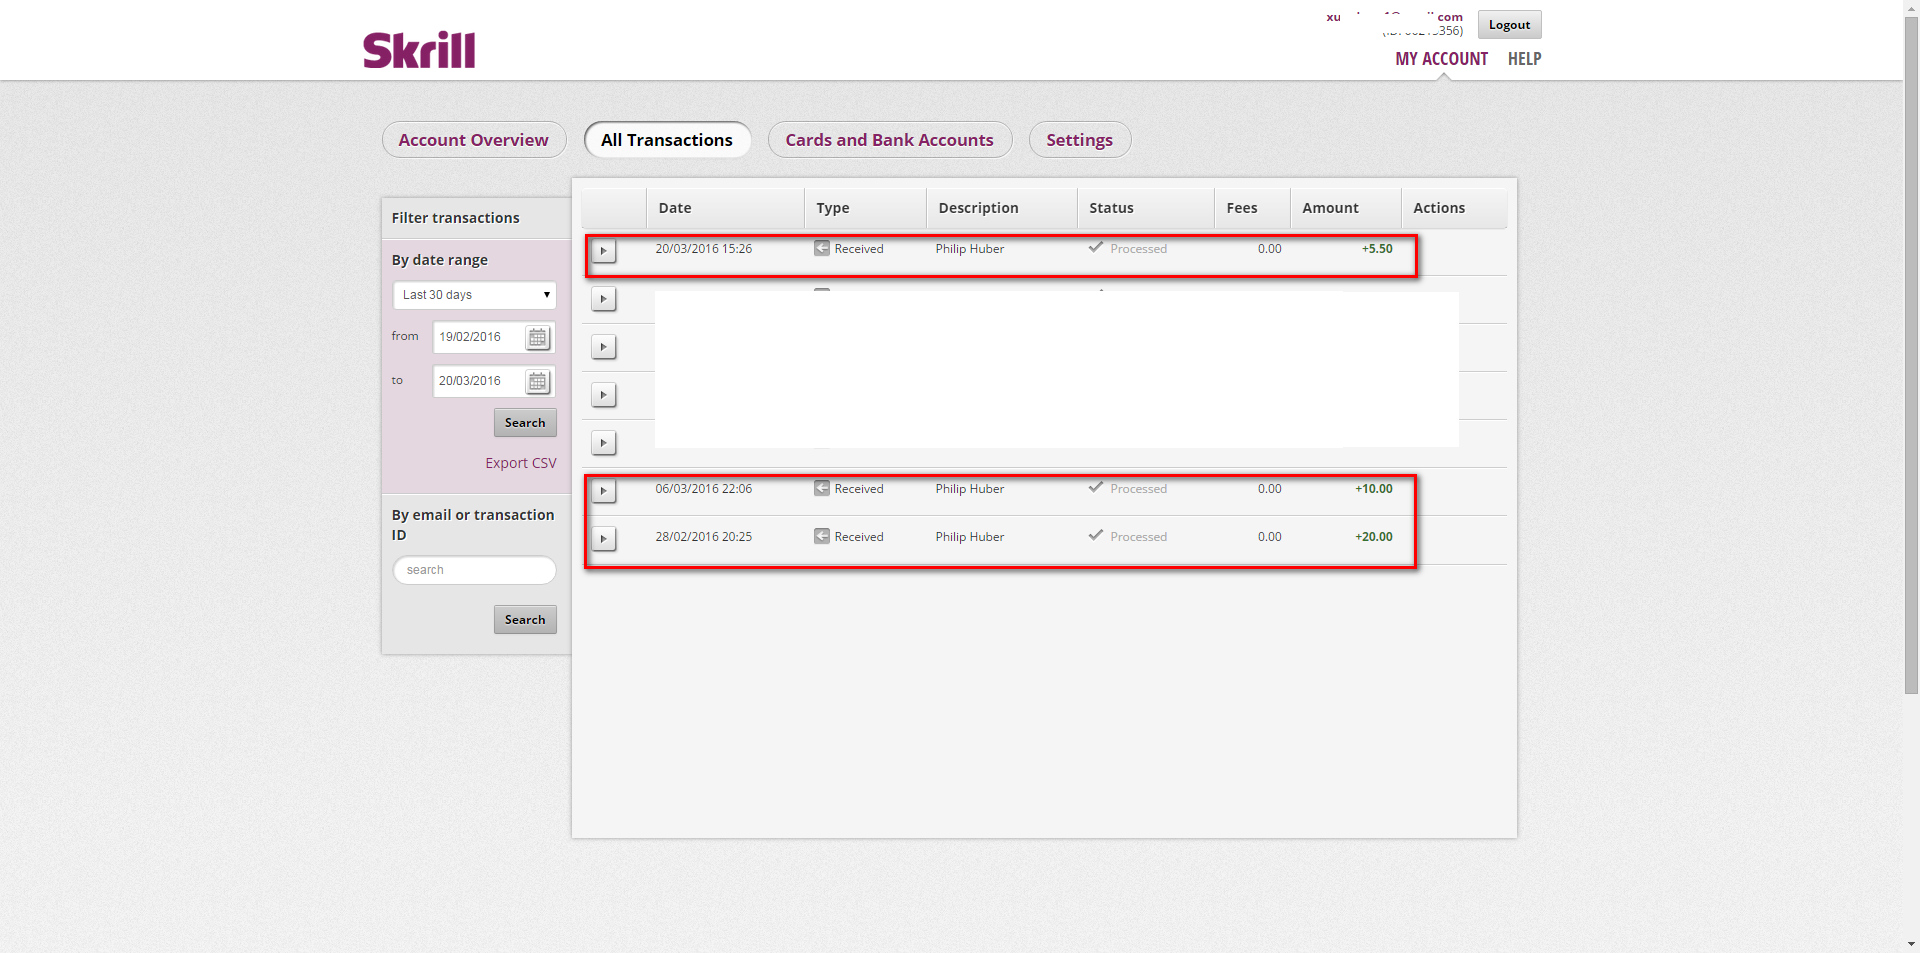
Task: Open the Cards and Bank Accounts tab
Action: click(x=889, y=140)
